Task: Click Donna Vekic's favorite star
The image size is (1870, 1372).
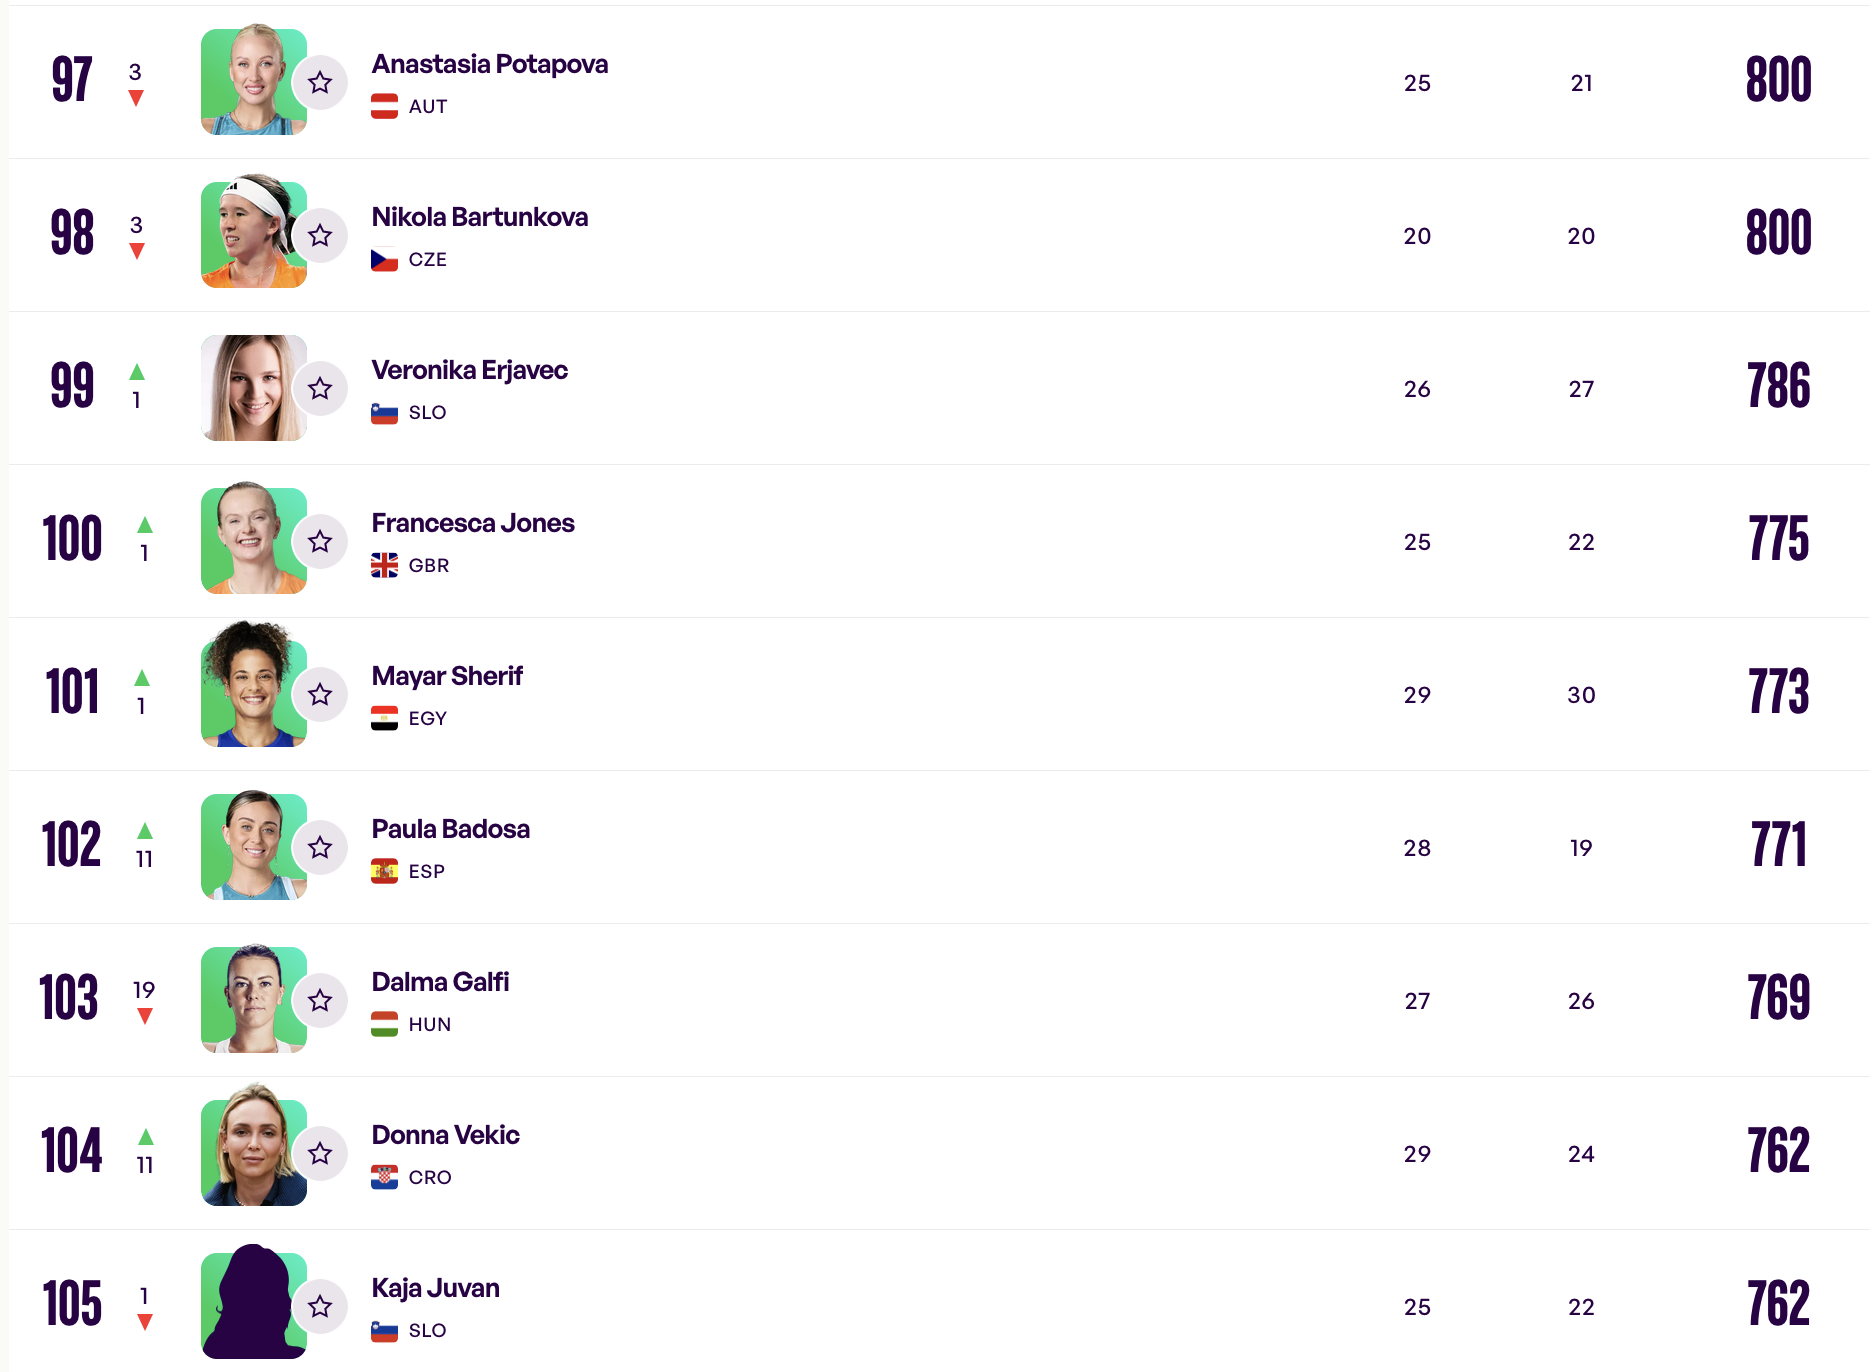Action: 320,1153
